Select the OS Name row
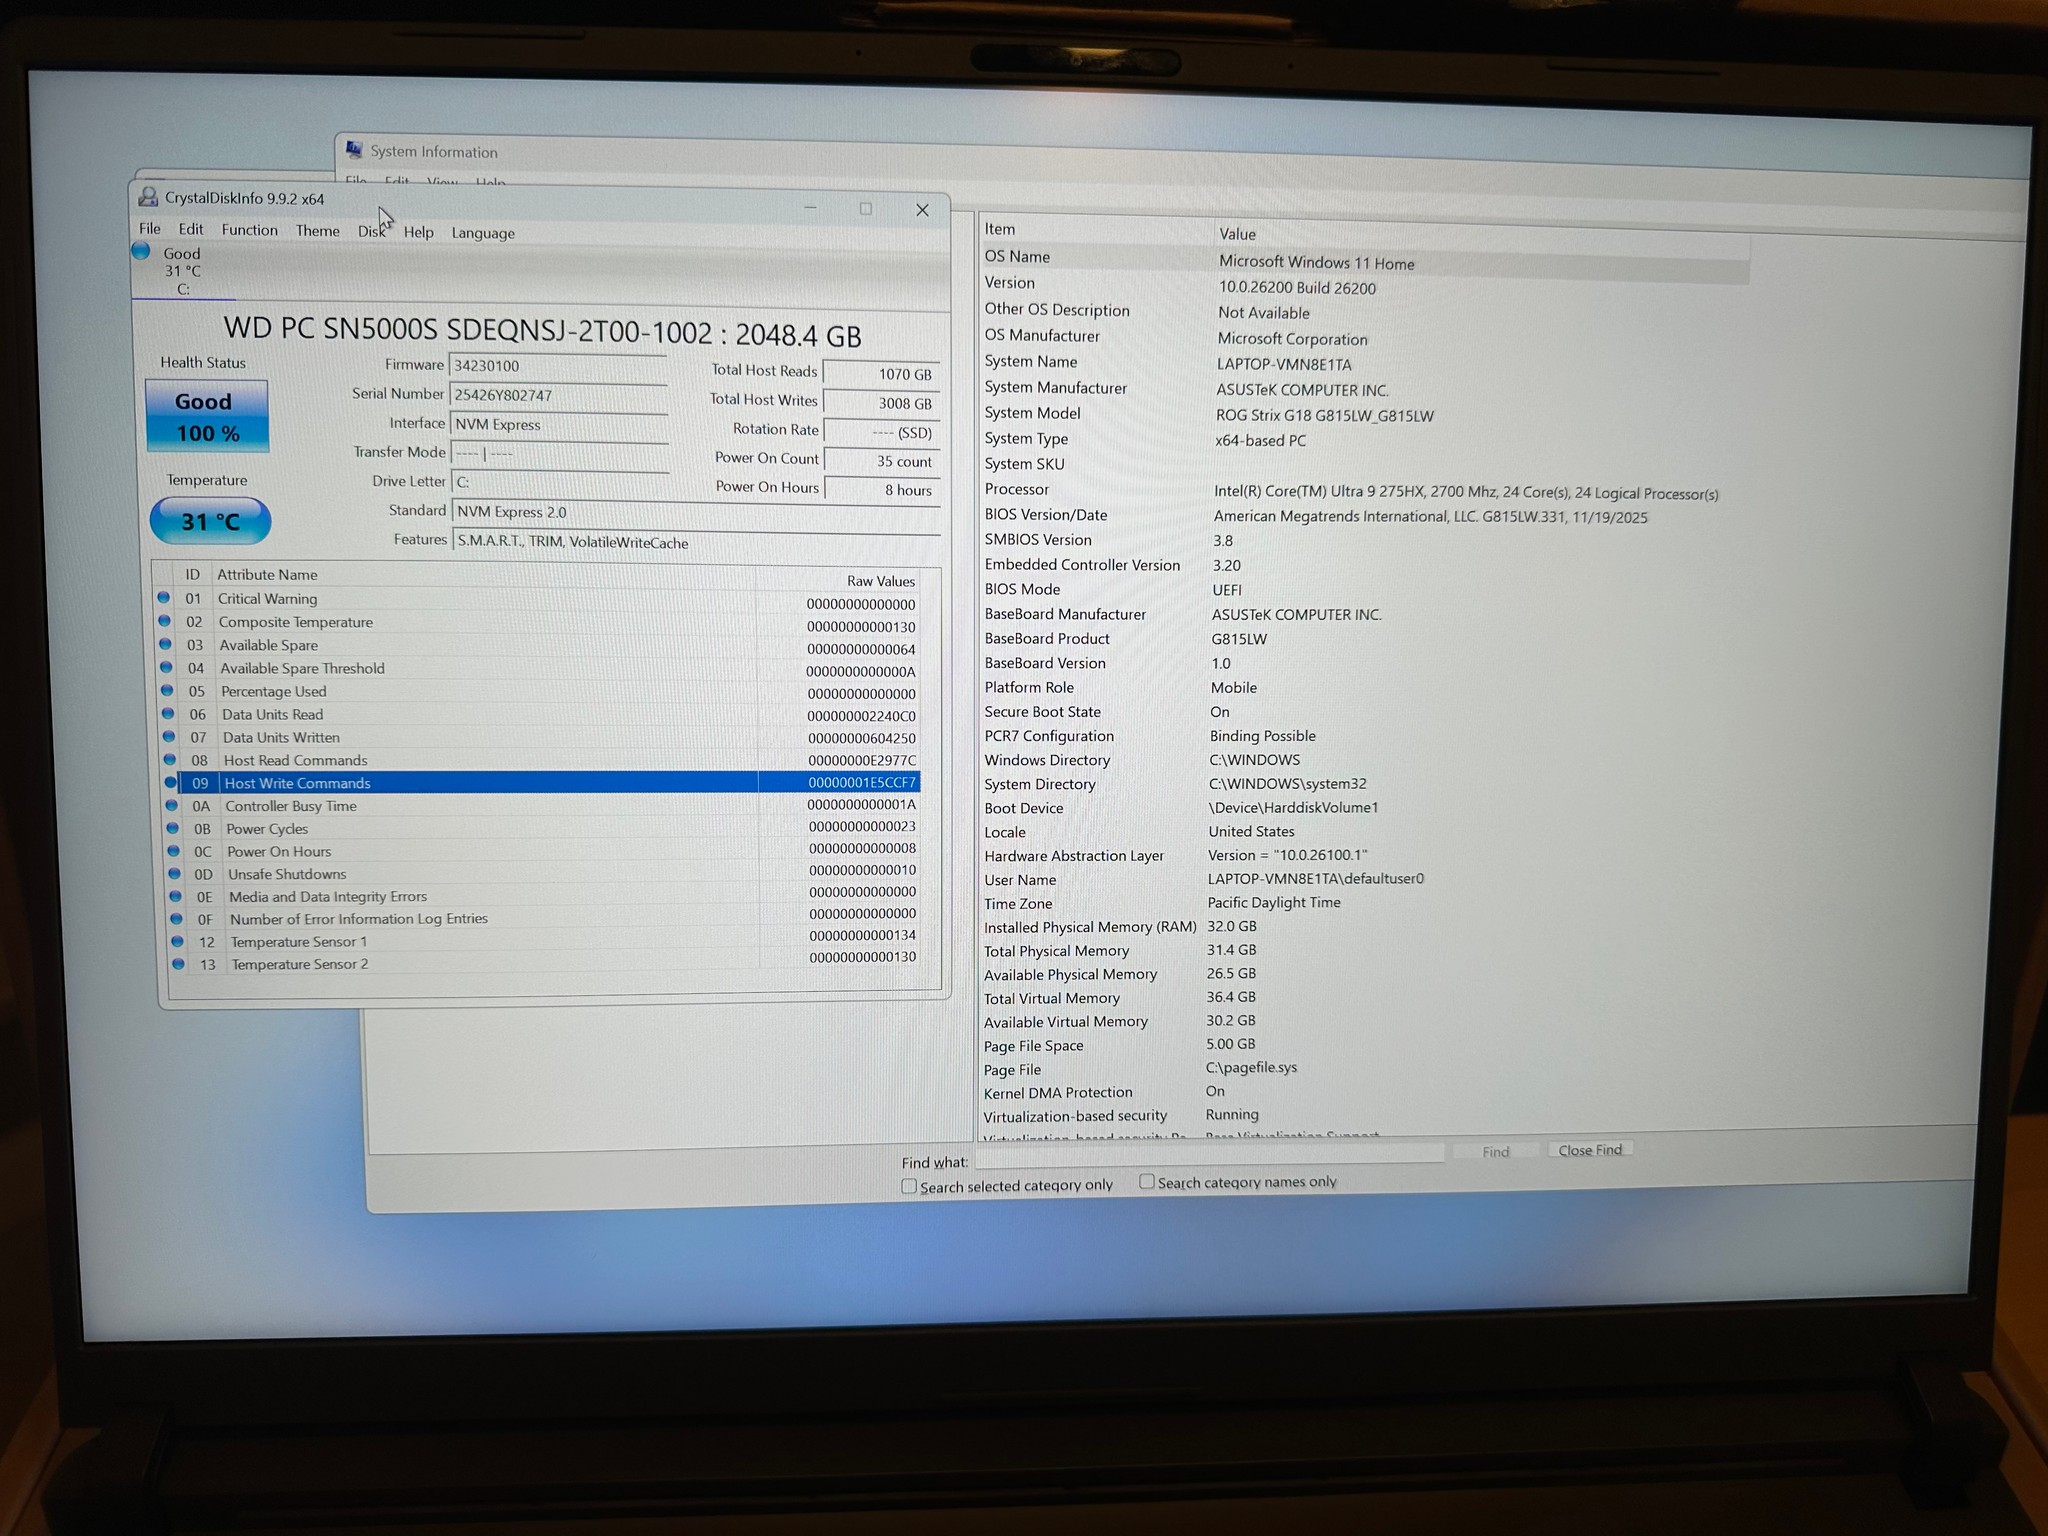The height and width of the screenshot is (1536, 2048). [x=1365, y=260]
